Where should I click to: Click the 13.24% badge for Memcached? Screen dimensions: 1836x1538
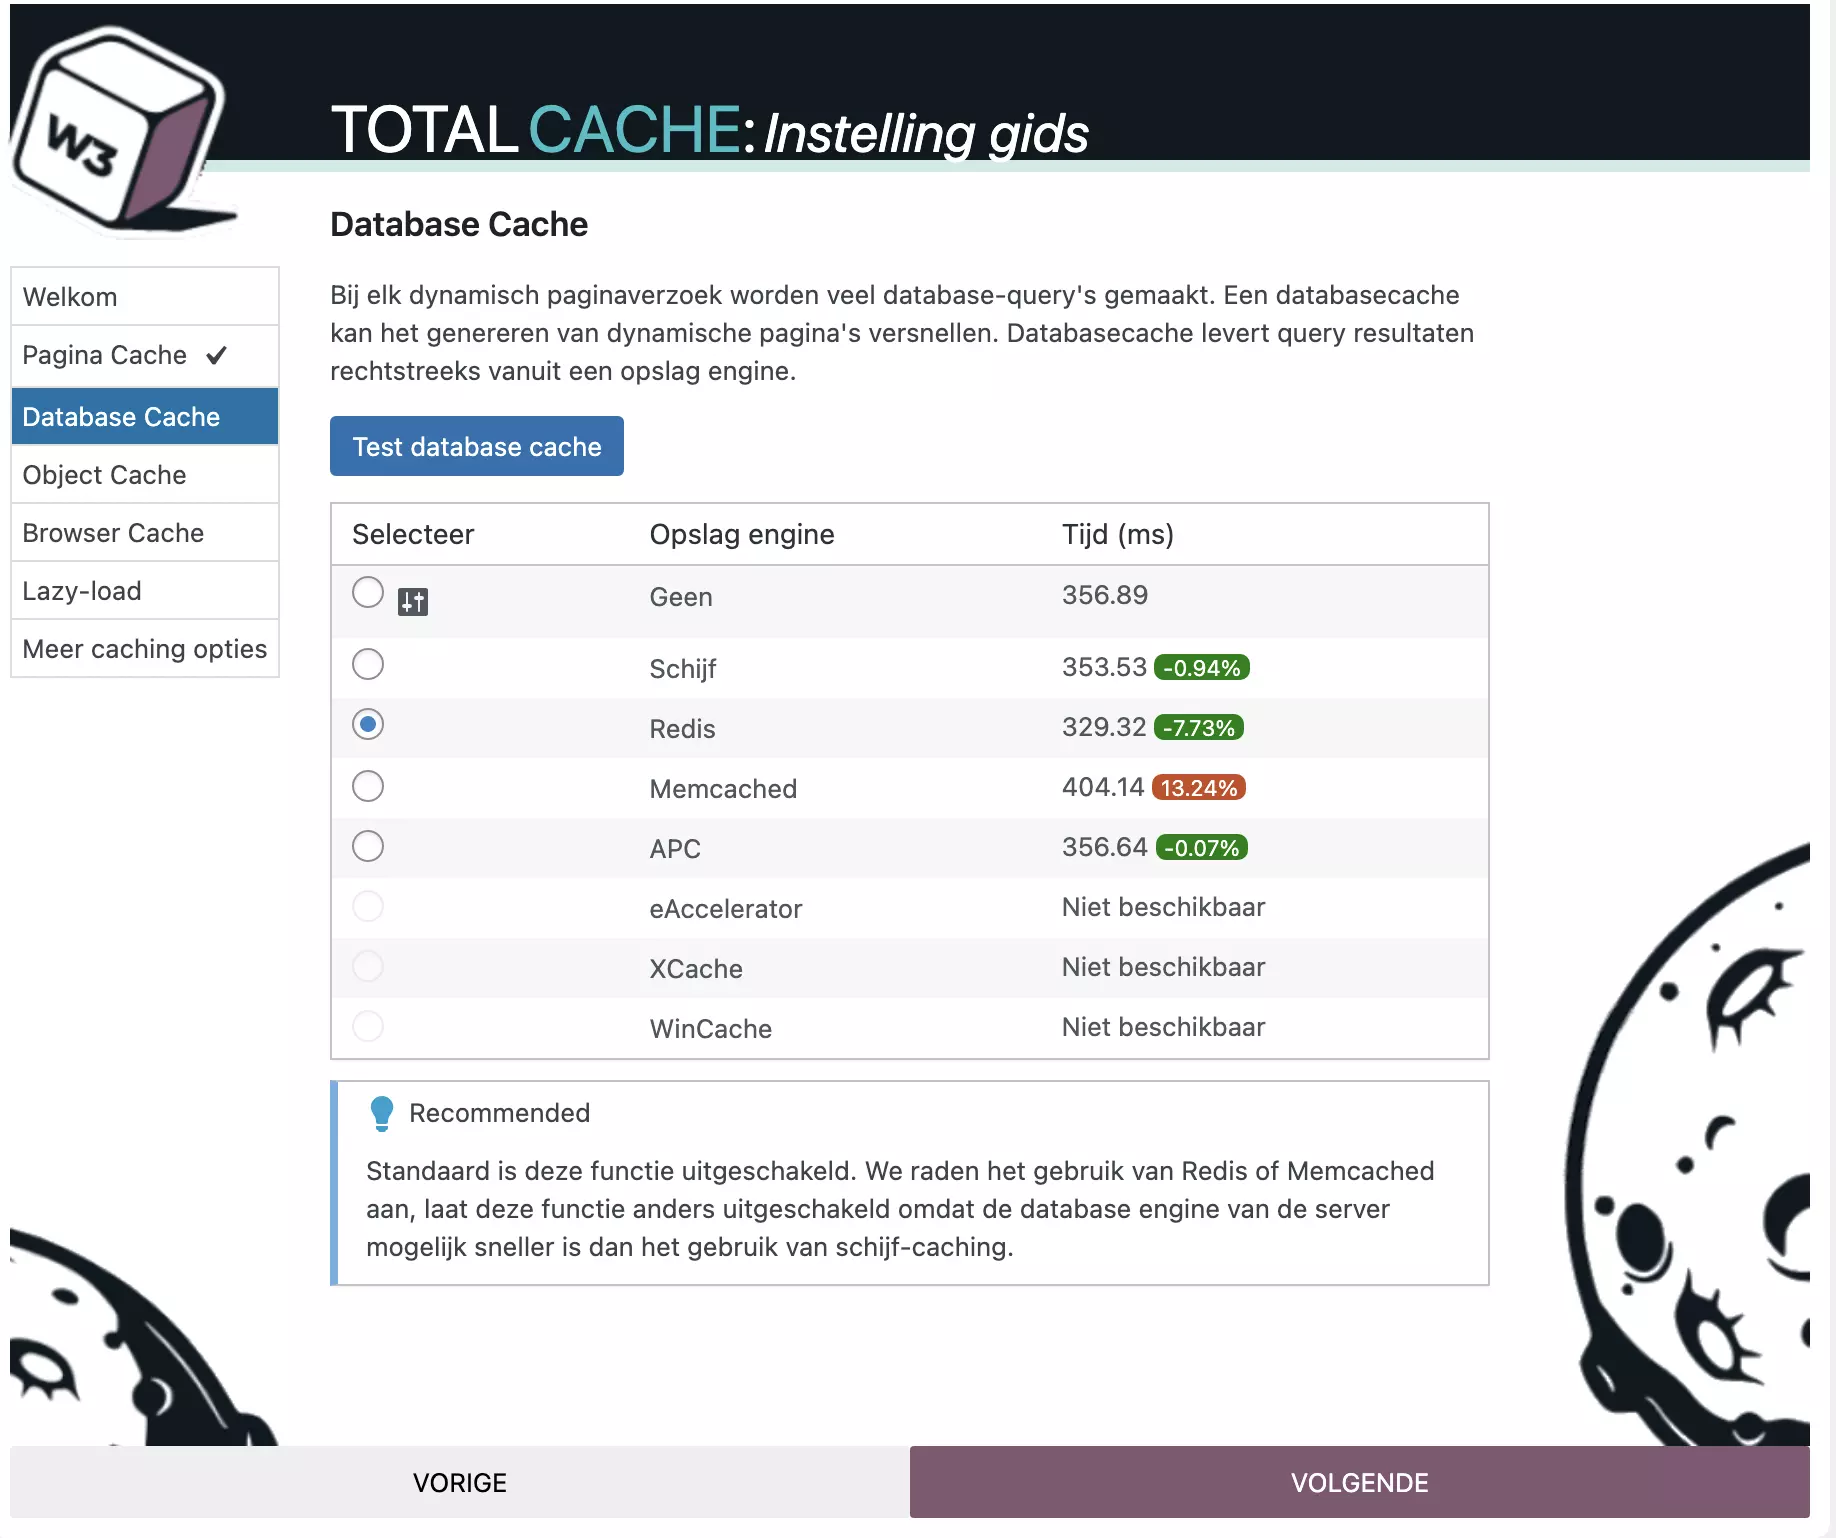click(1199, 788)
